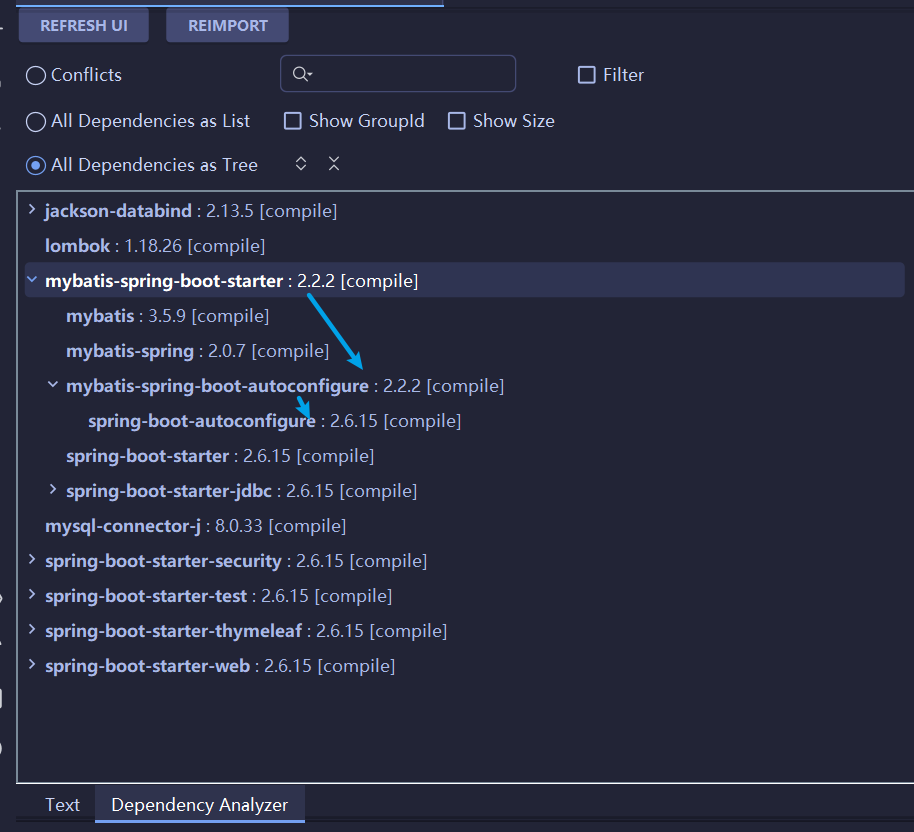Select All Dependencies as Tree option
Screen dimensions: 914x832
click(x=36, y=165)
